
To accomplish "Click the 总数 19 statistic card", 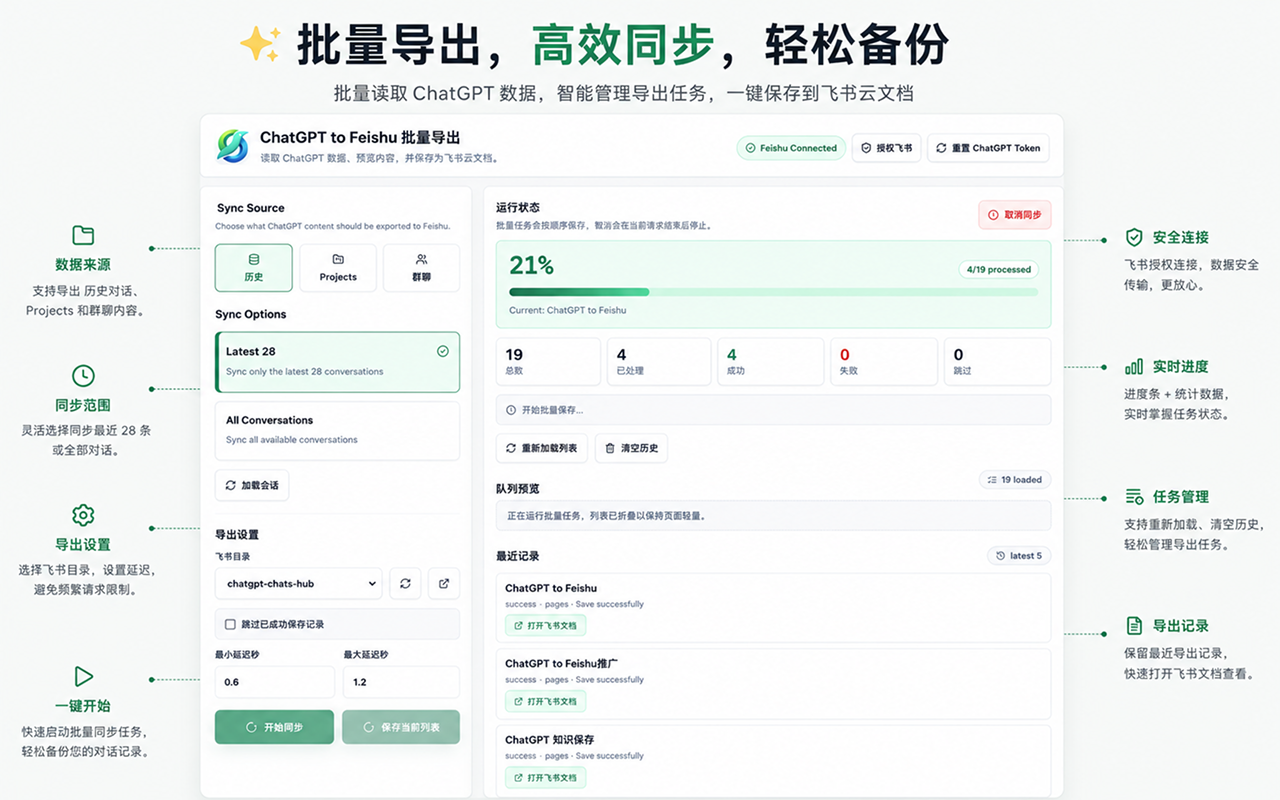I will (x=548, y=362).
